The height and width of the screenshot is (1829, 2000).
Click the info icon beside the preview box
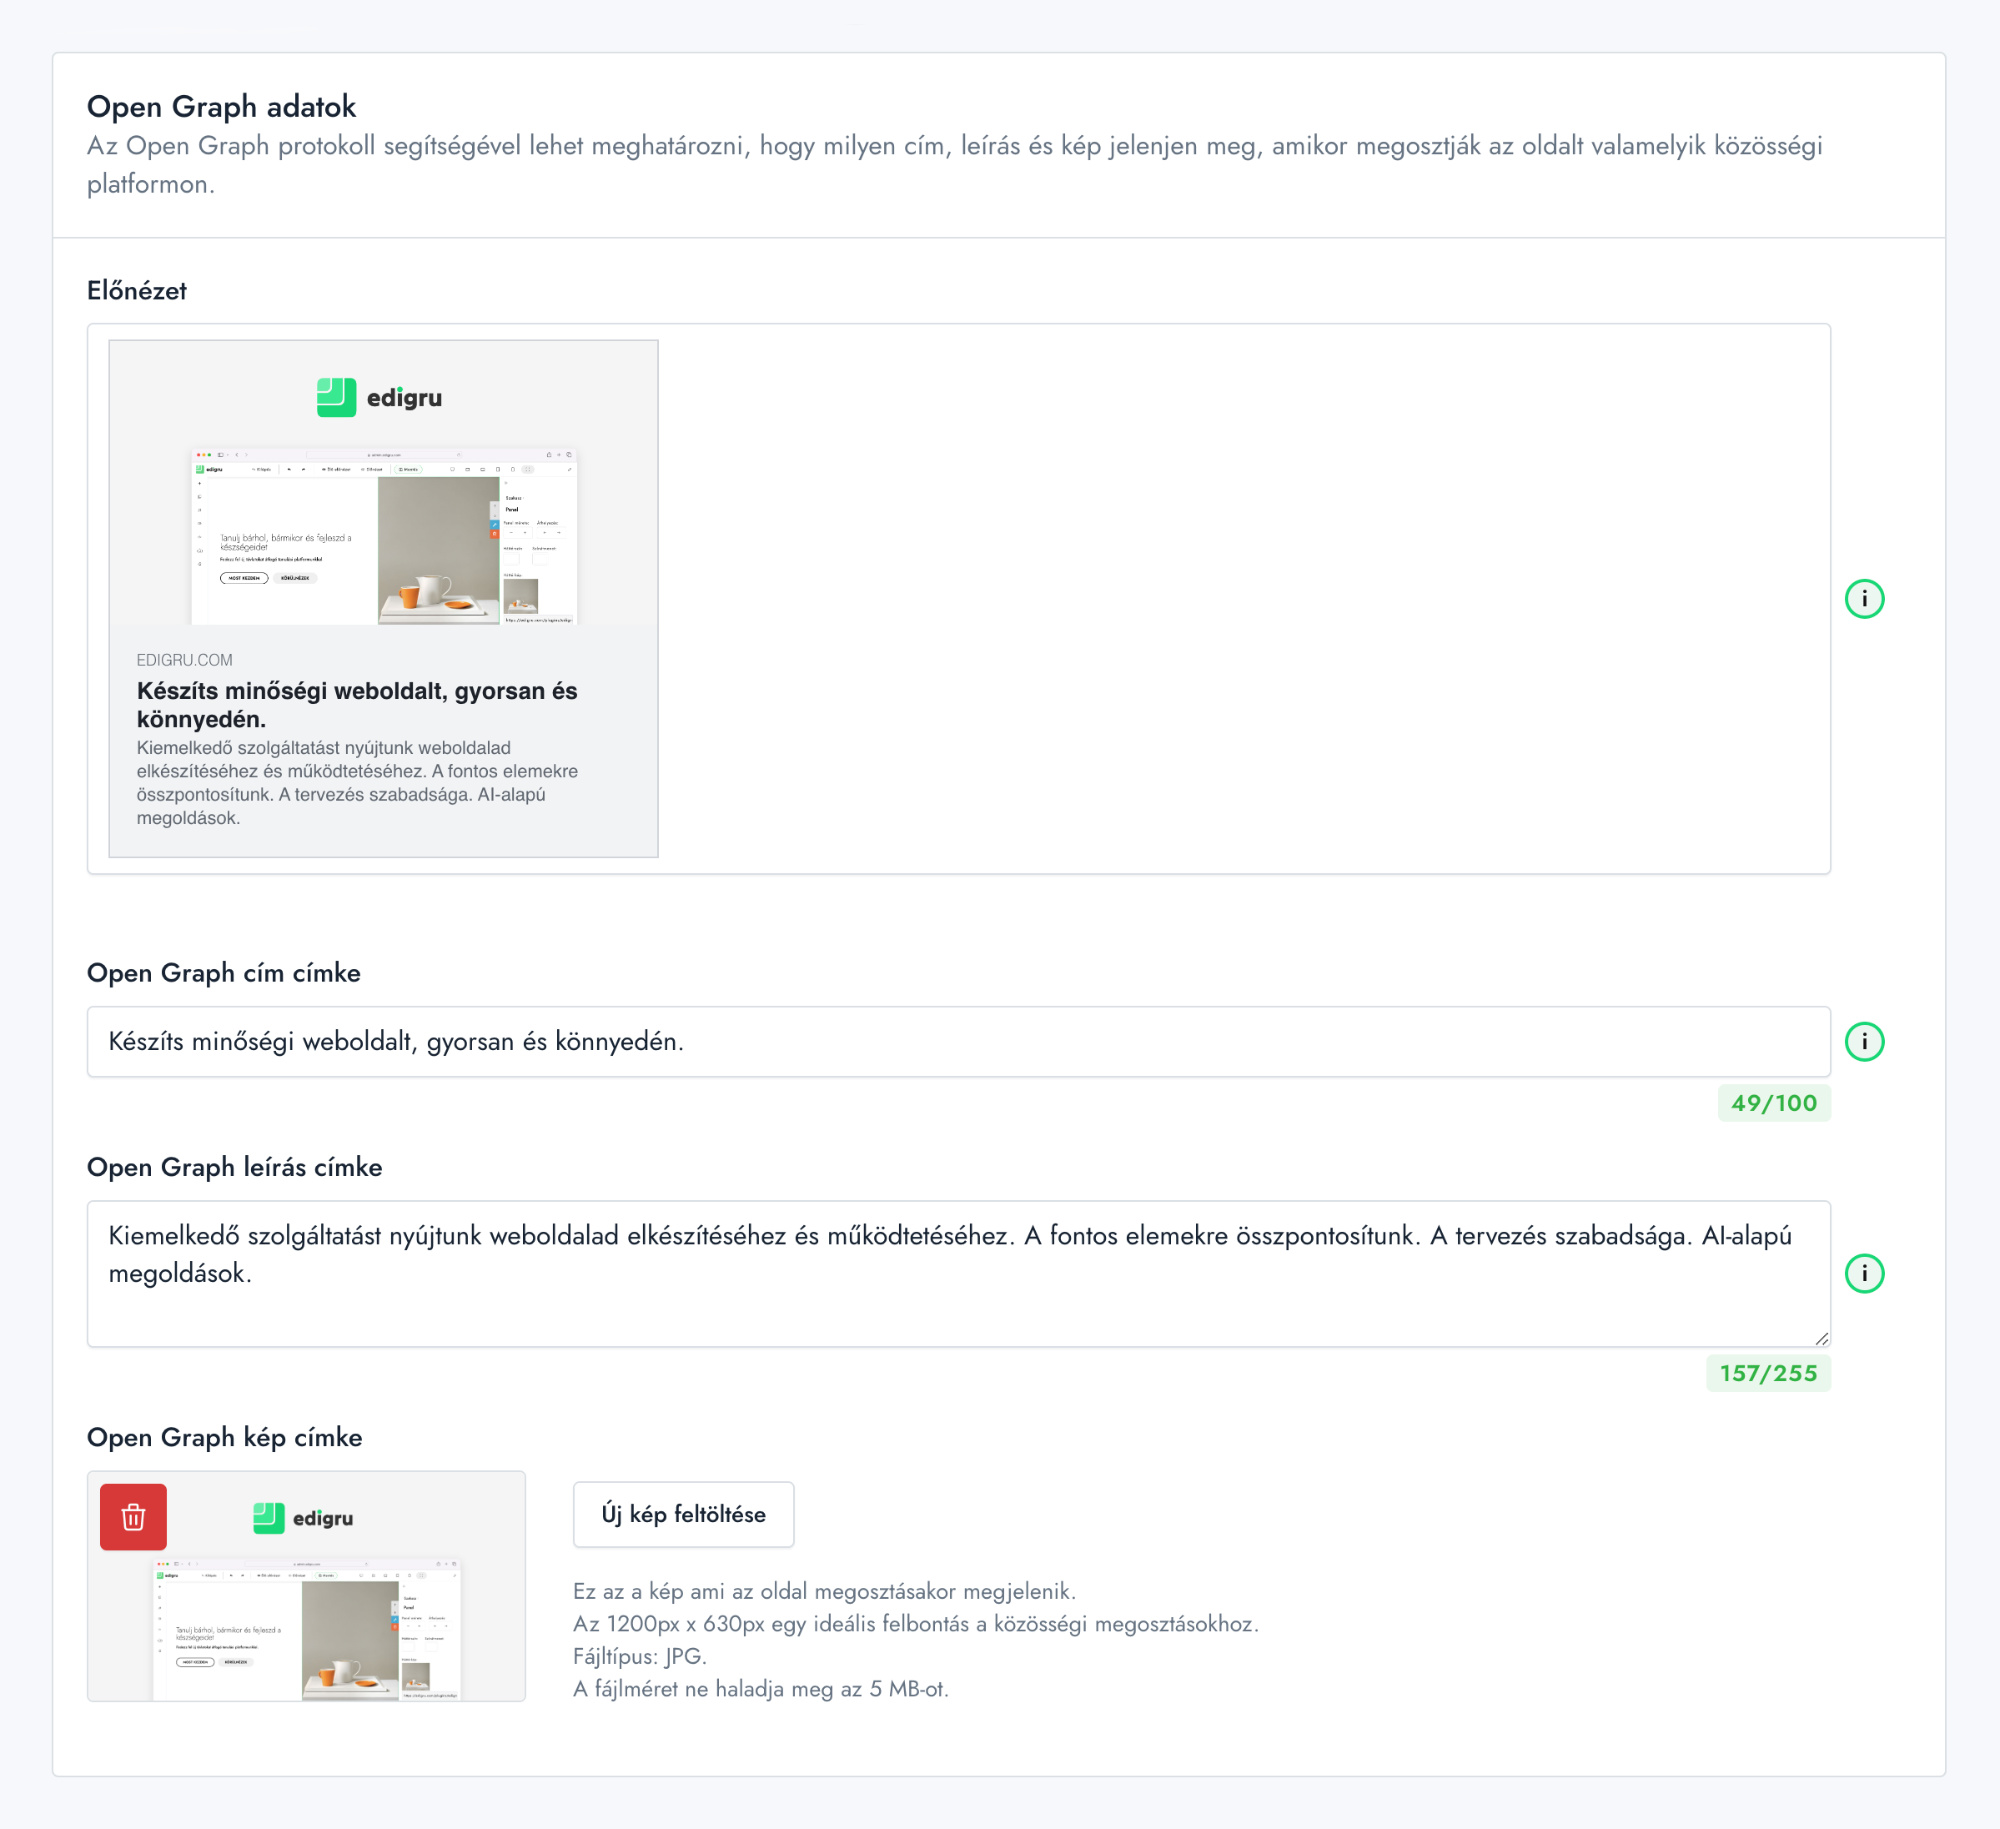point(1864,599)
